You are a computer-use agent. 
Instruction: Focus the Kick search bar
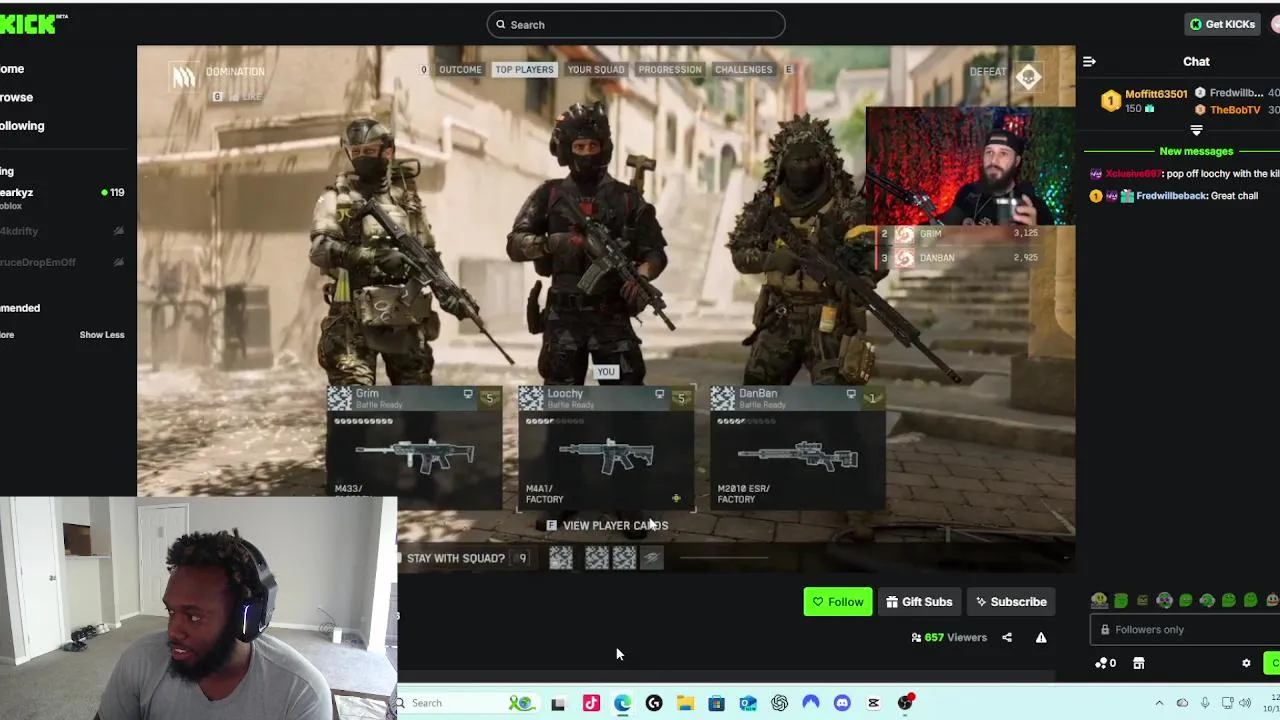[x=636, y=24]
